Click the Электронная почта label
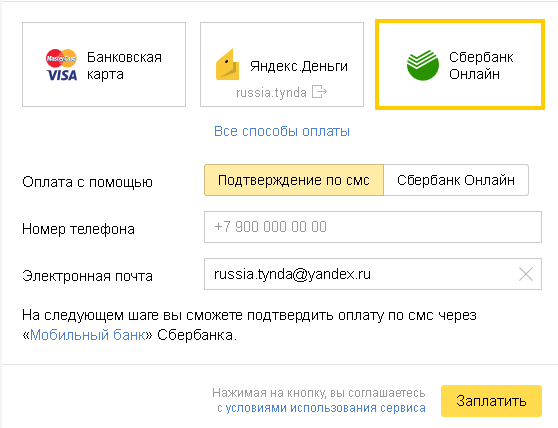 [88, 276]
